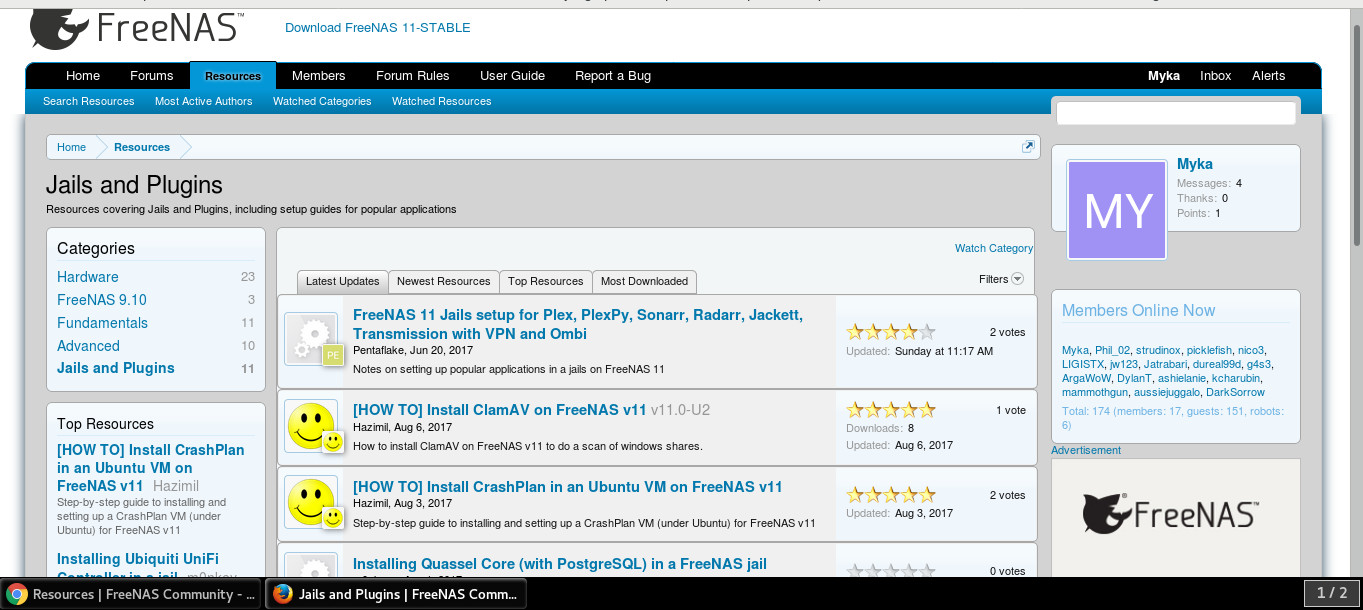The image size is (1363, 610).
Task: Open the Advanced category
Action: point(88,346)
